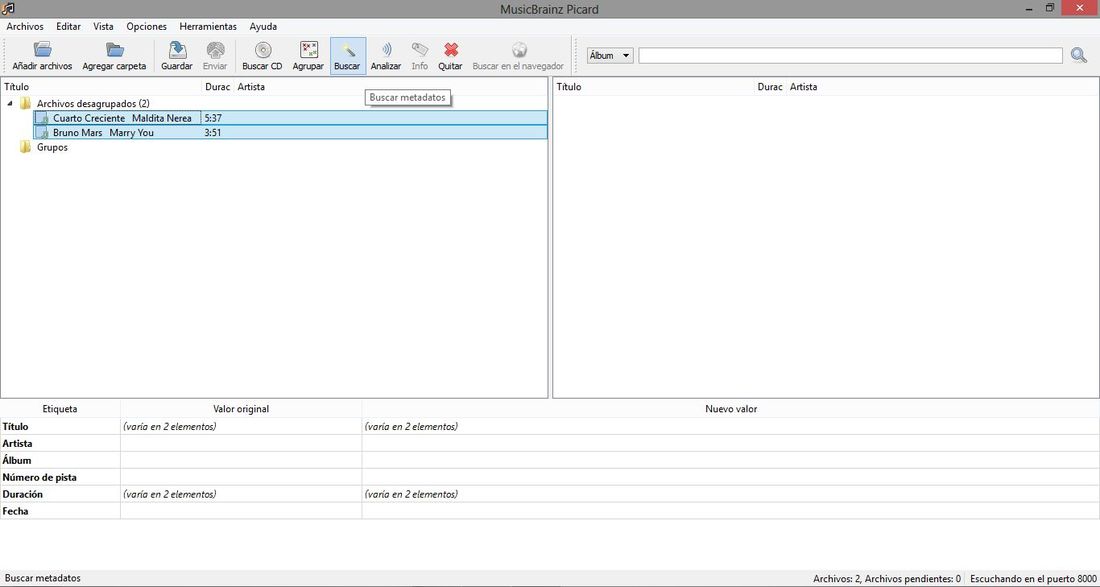Image resolution: width=1100 pixels, height=587 pixels.
Task: Click the Guardar save icon
Action: point(177,50)
